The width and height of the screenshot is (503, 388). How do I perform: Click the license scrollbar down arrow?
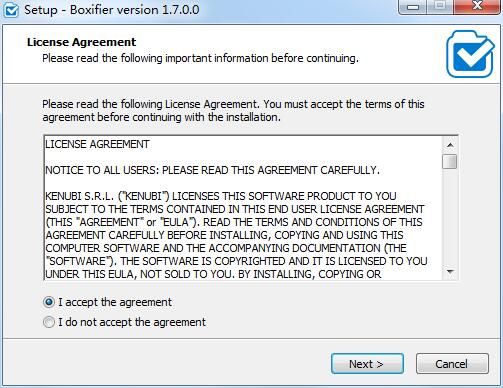(x=450, y=272)
